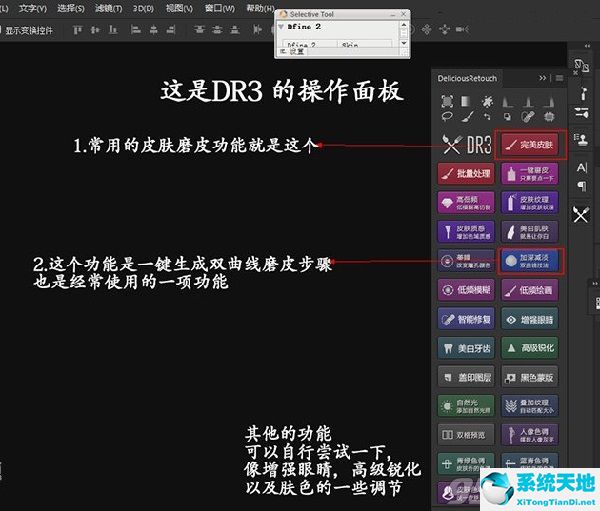The image size is (600, 511).
Task: Click the 美白肌肤 skin whitening button
Action: [x=530, y=232]
